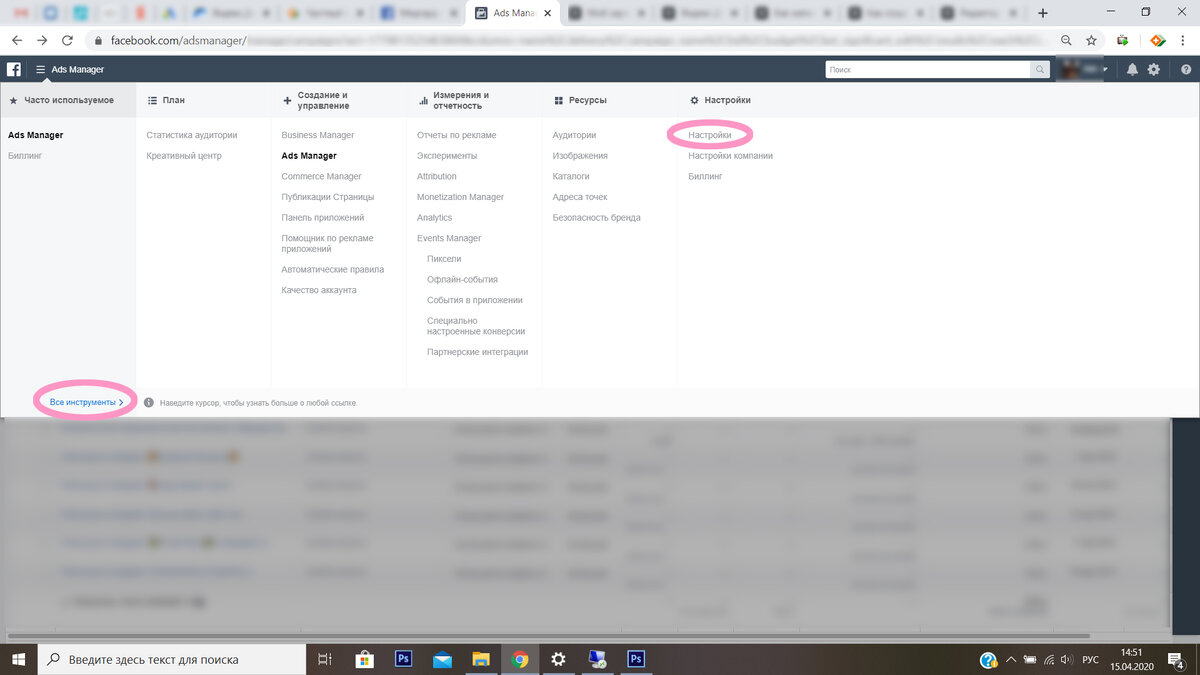Click the Facebook logo icon
Image resolution: width=1200 pixels, height=675 pixels.
[x=14, y=69]
